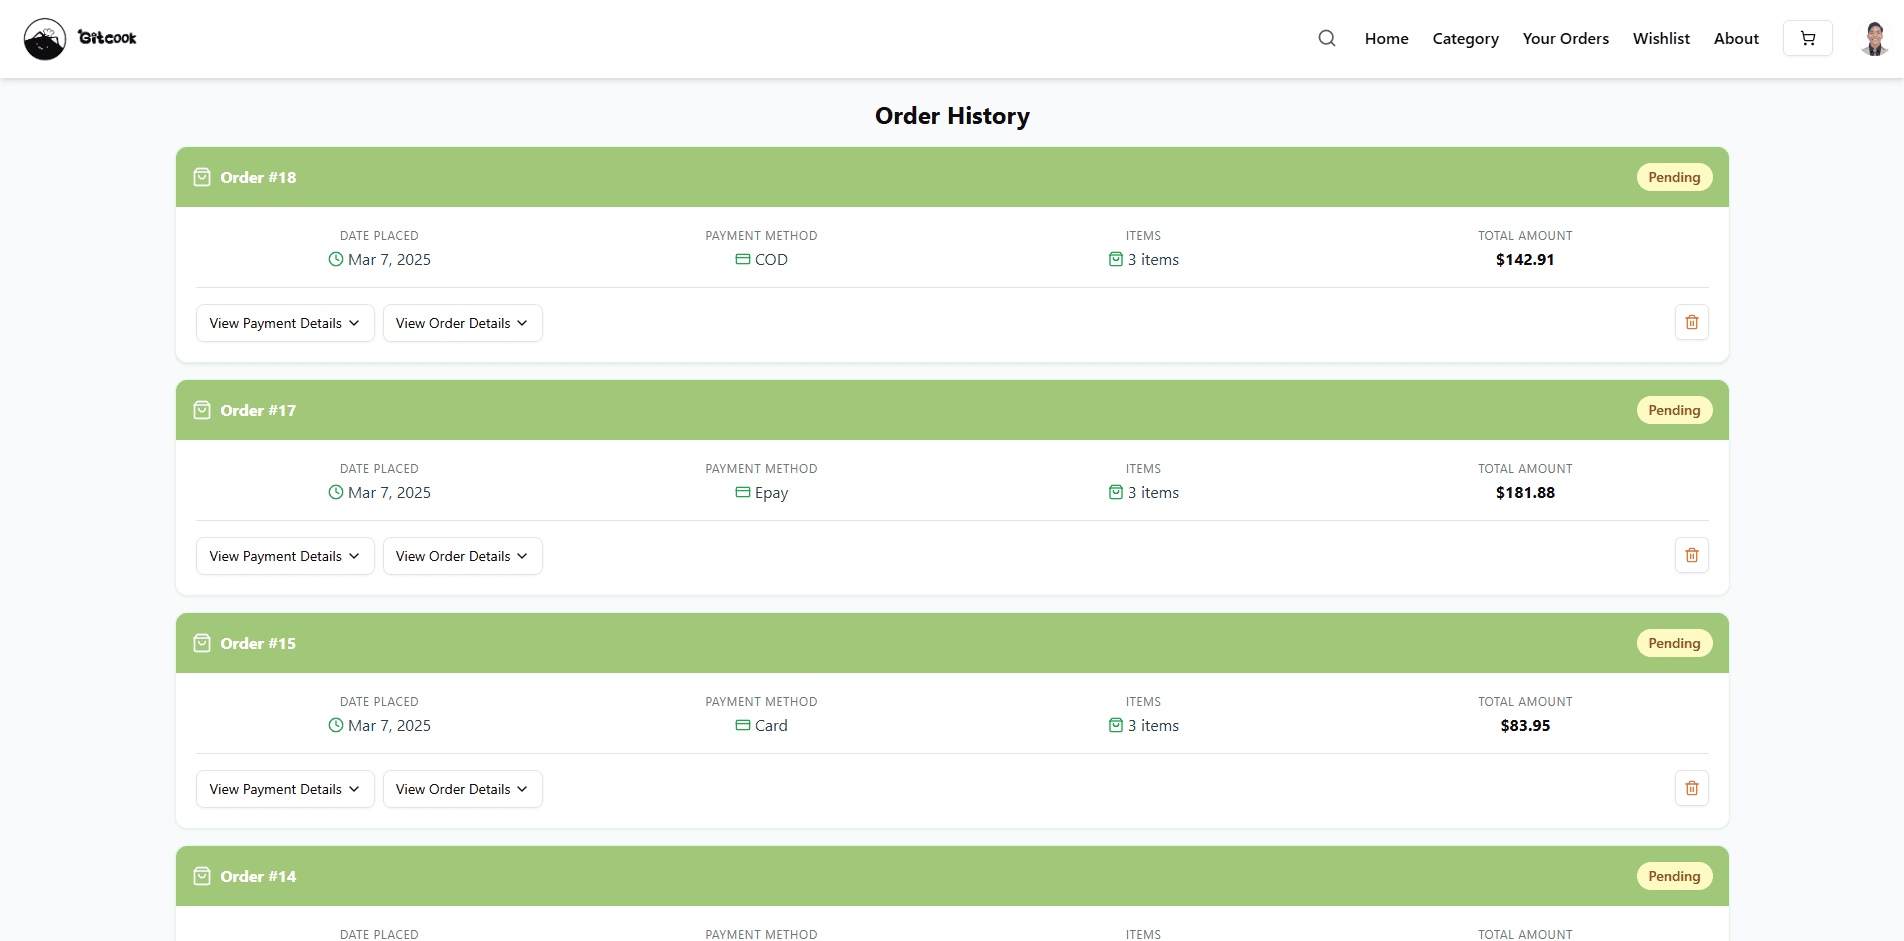The height and width of the screenshot is (941, 1904).
Task: Click the bag icon beside Order #18
Action: [x=202, y=177]
